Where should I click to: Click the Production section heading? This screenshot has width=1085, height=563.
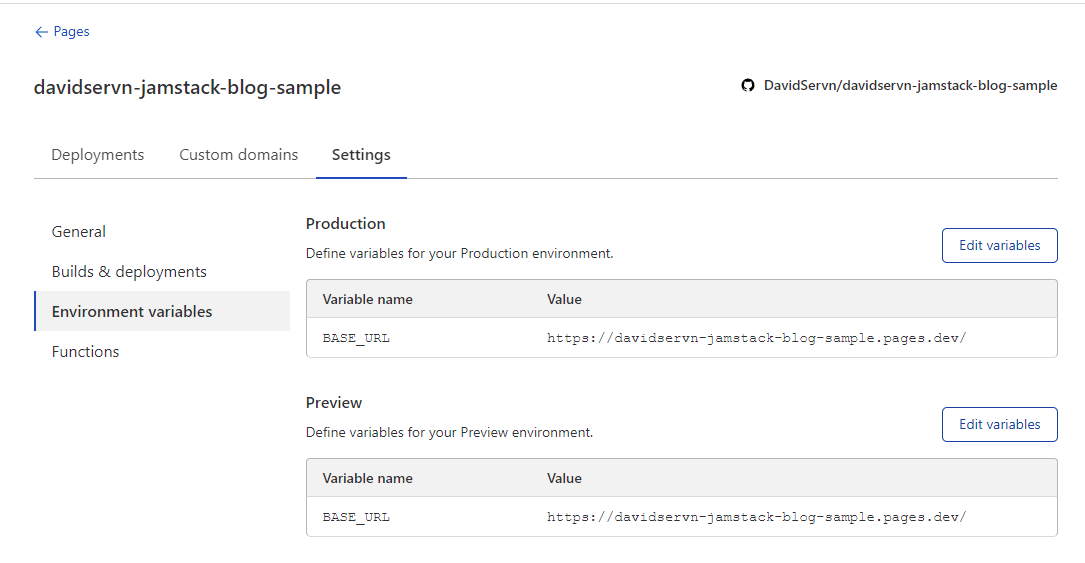tap(345, 224)
